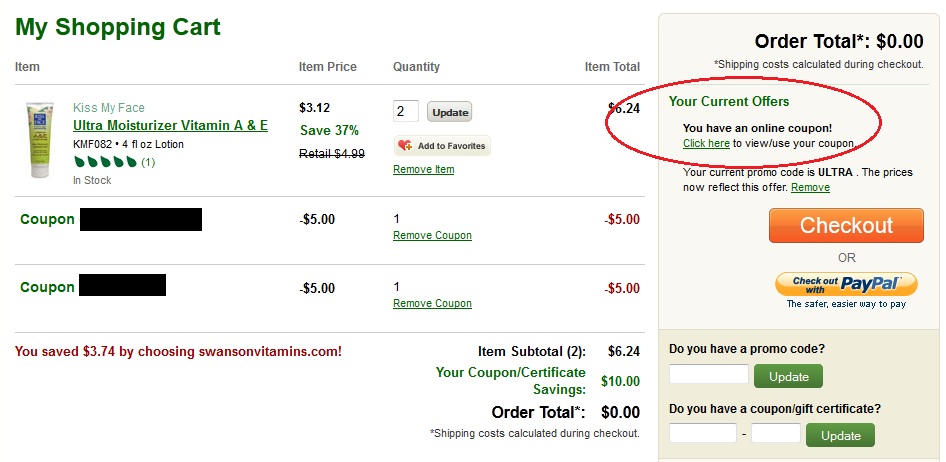Viewport: 946px width, 462px height.
Task: Remove the ULTRA promo code offer
Action: click(x=810, y=188)
